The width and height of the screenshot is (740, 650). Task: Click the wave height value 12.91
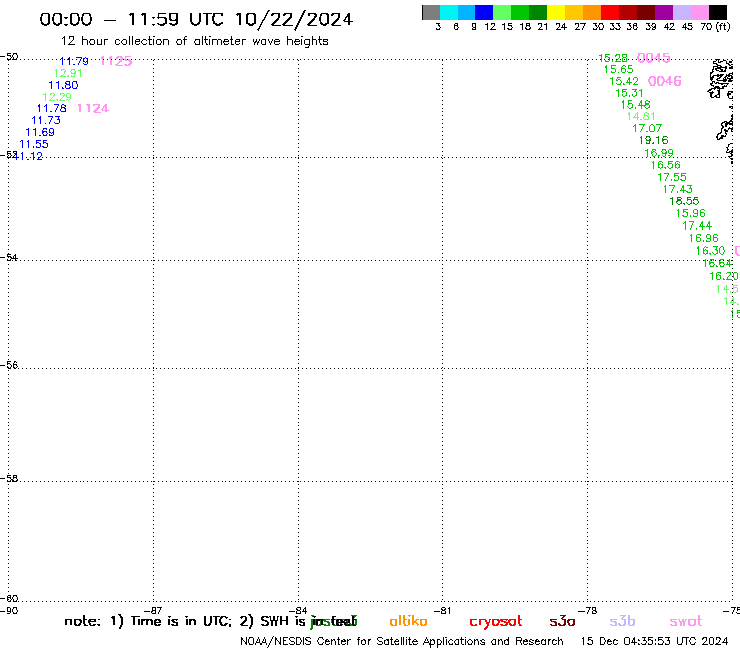point(68,73)
